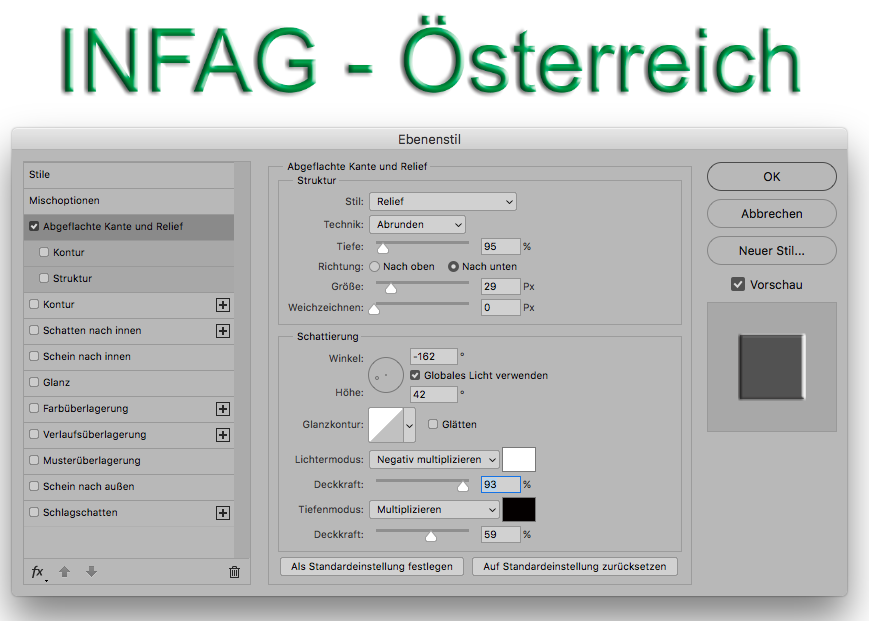Click plus icon beside Farbüberlagerung
The width and height of the screenshot is (869, 621).
(223, 409)
